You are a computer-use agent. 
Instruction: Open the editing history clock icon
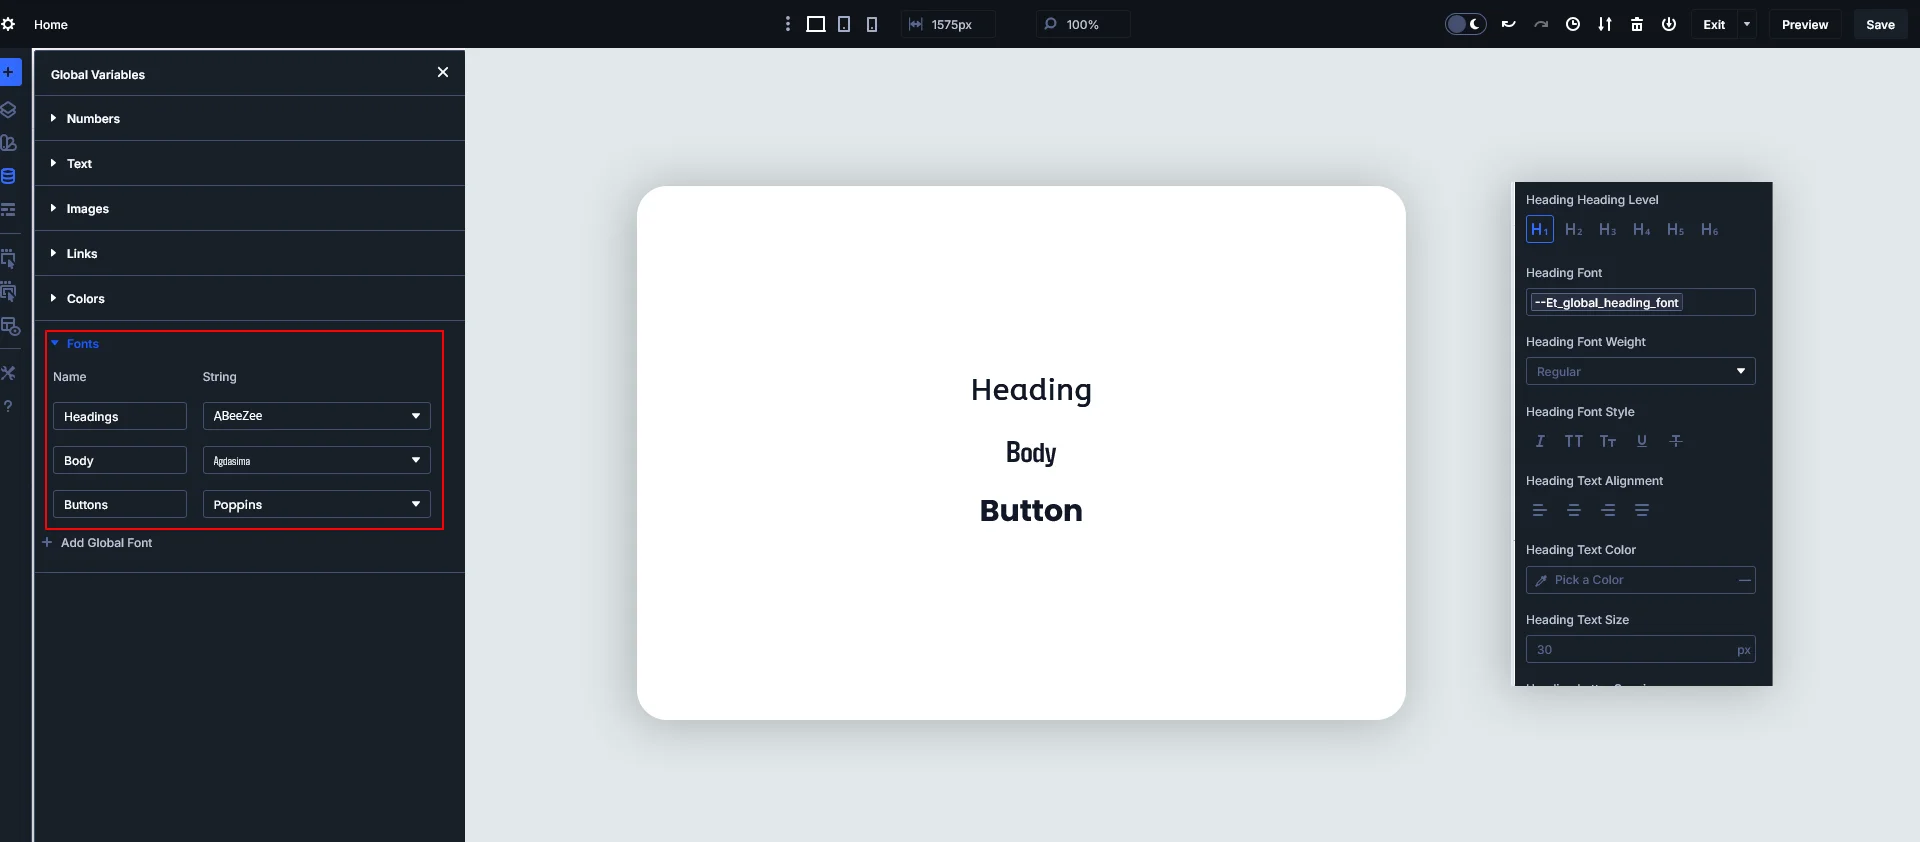coord(1573,24)
